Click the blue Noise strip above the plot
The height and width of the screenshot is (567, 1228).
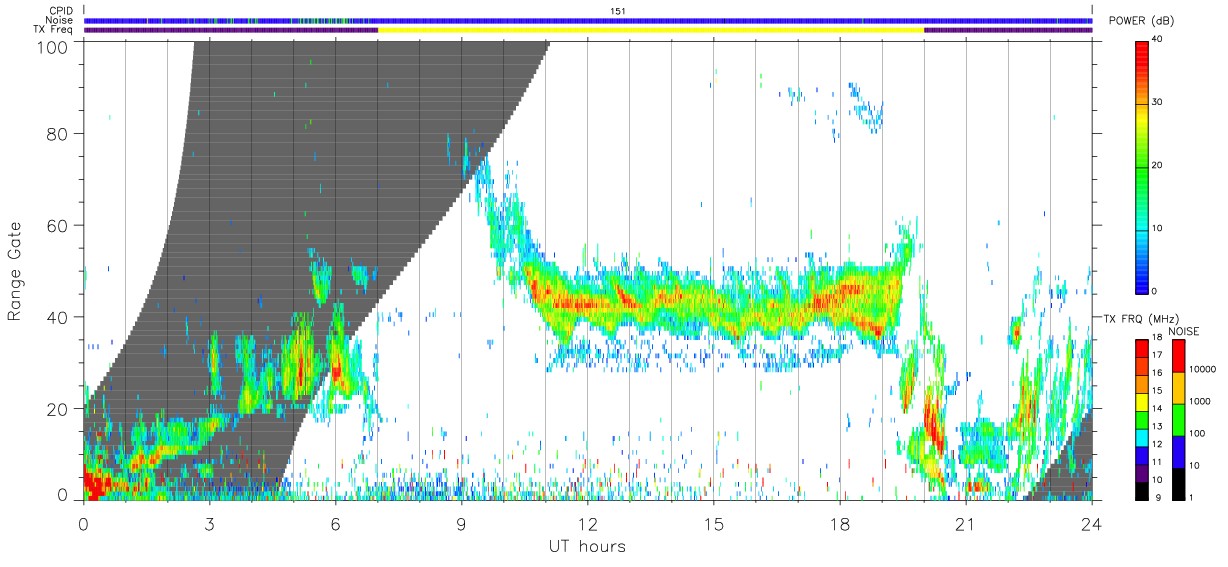pos(588,20)
